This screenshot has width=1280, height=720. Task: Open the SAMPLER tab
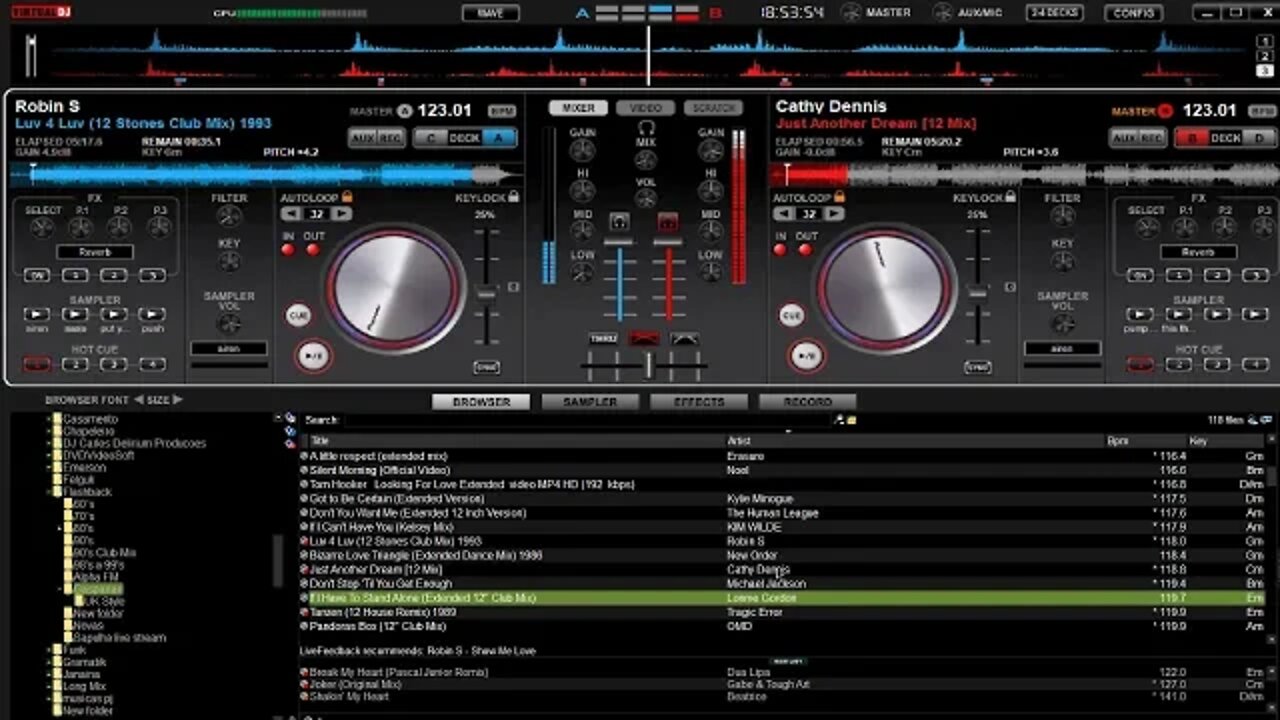590,402
